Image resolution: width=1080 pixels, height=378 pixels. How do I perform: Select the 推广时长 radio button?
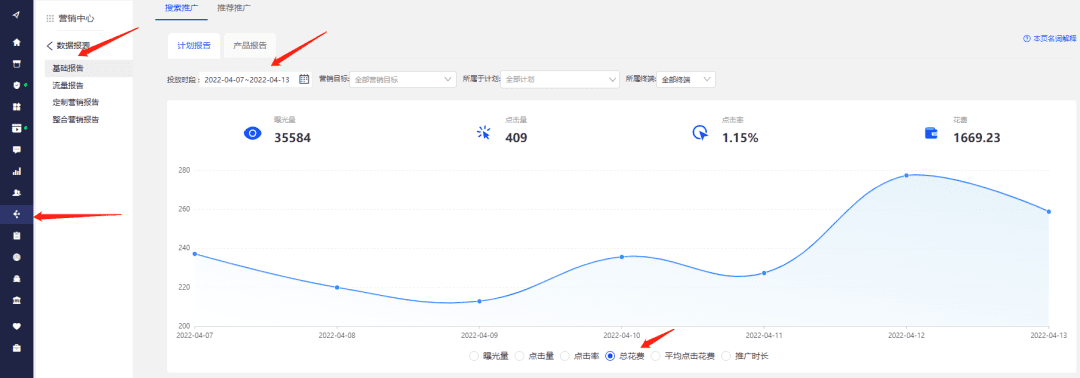tap(725, 356)
